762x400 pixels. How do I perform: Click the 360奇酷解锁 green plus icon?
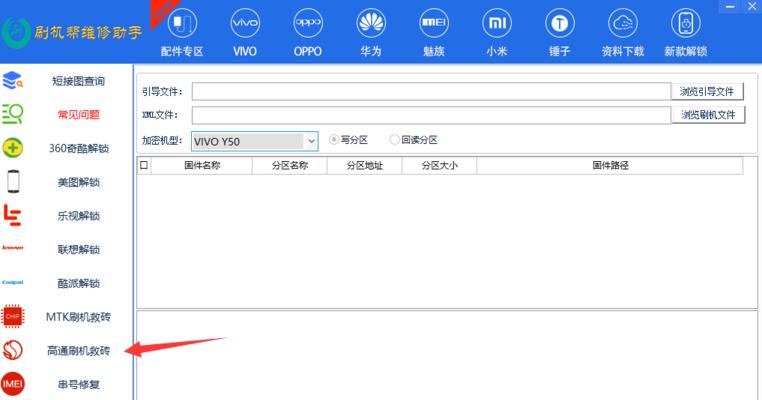point(13,148)
